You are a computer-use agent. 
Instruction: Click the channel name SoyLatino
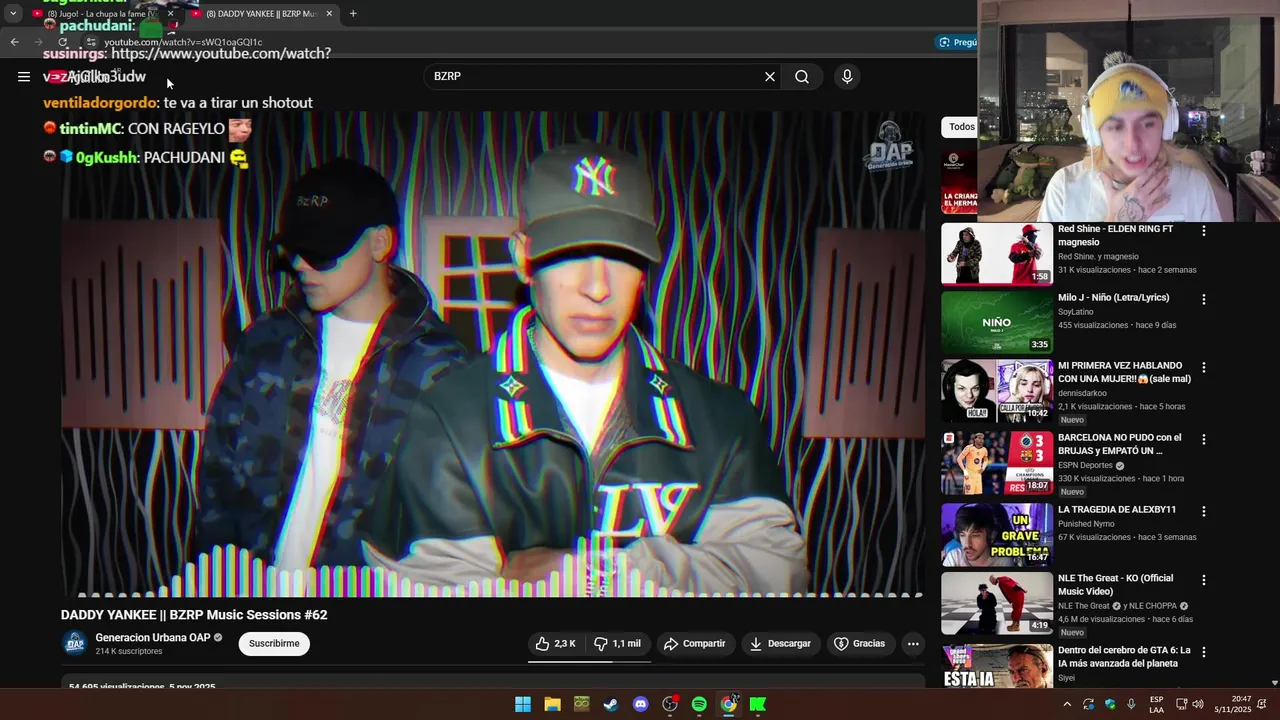coord(1075,312)
